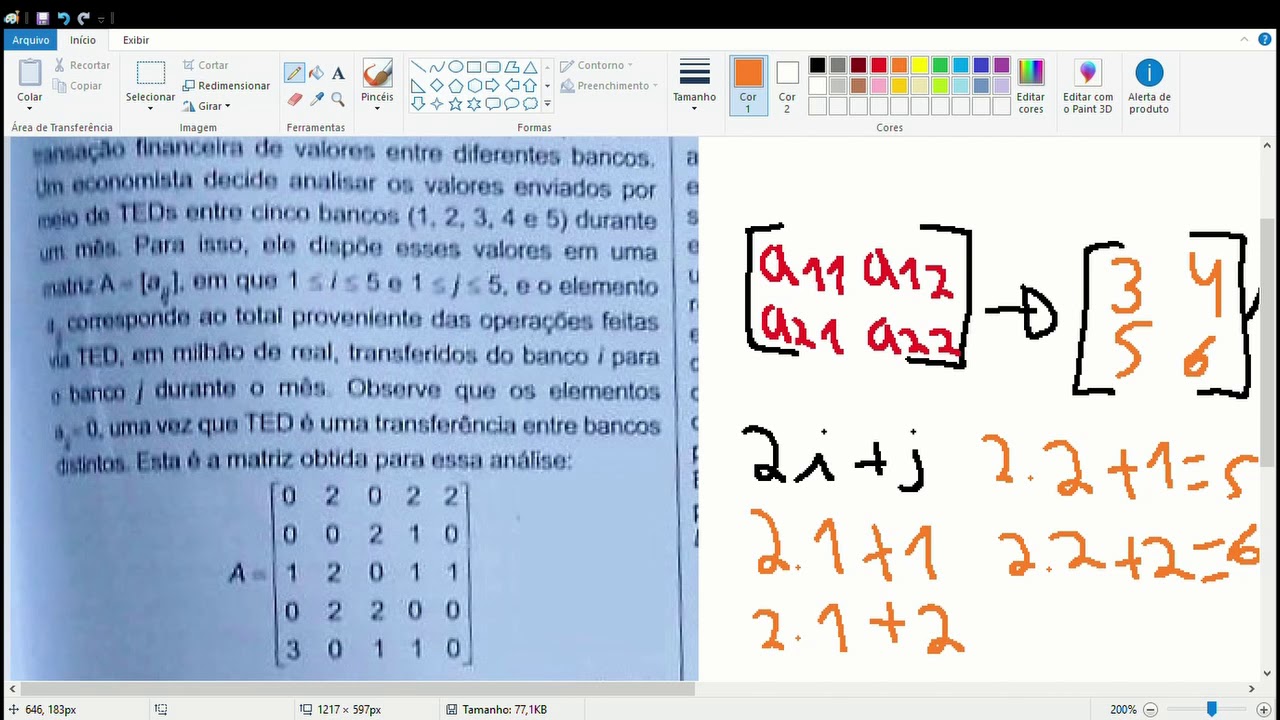
Task: Switch to the Início tab
Action: tap(83, 40)
